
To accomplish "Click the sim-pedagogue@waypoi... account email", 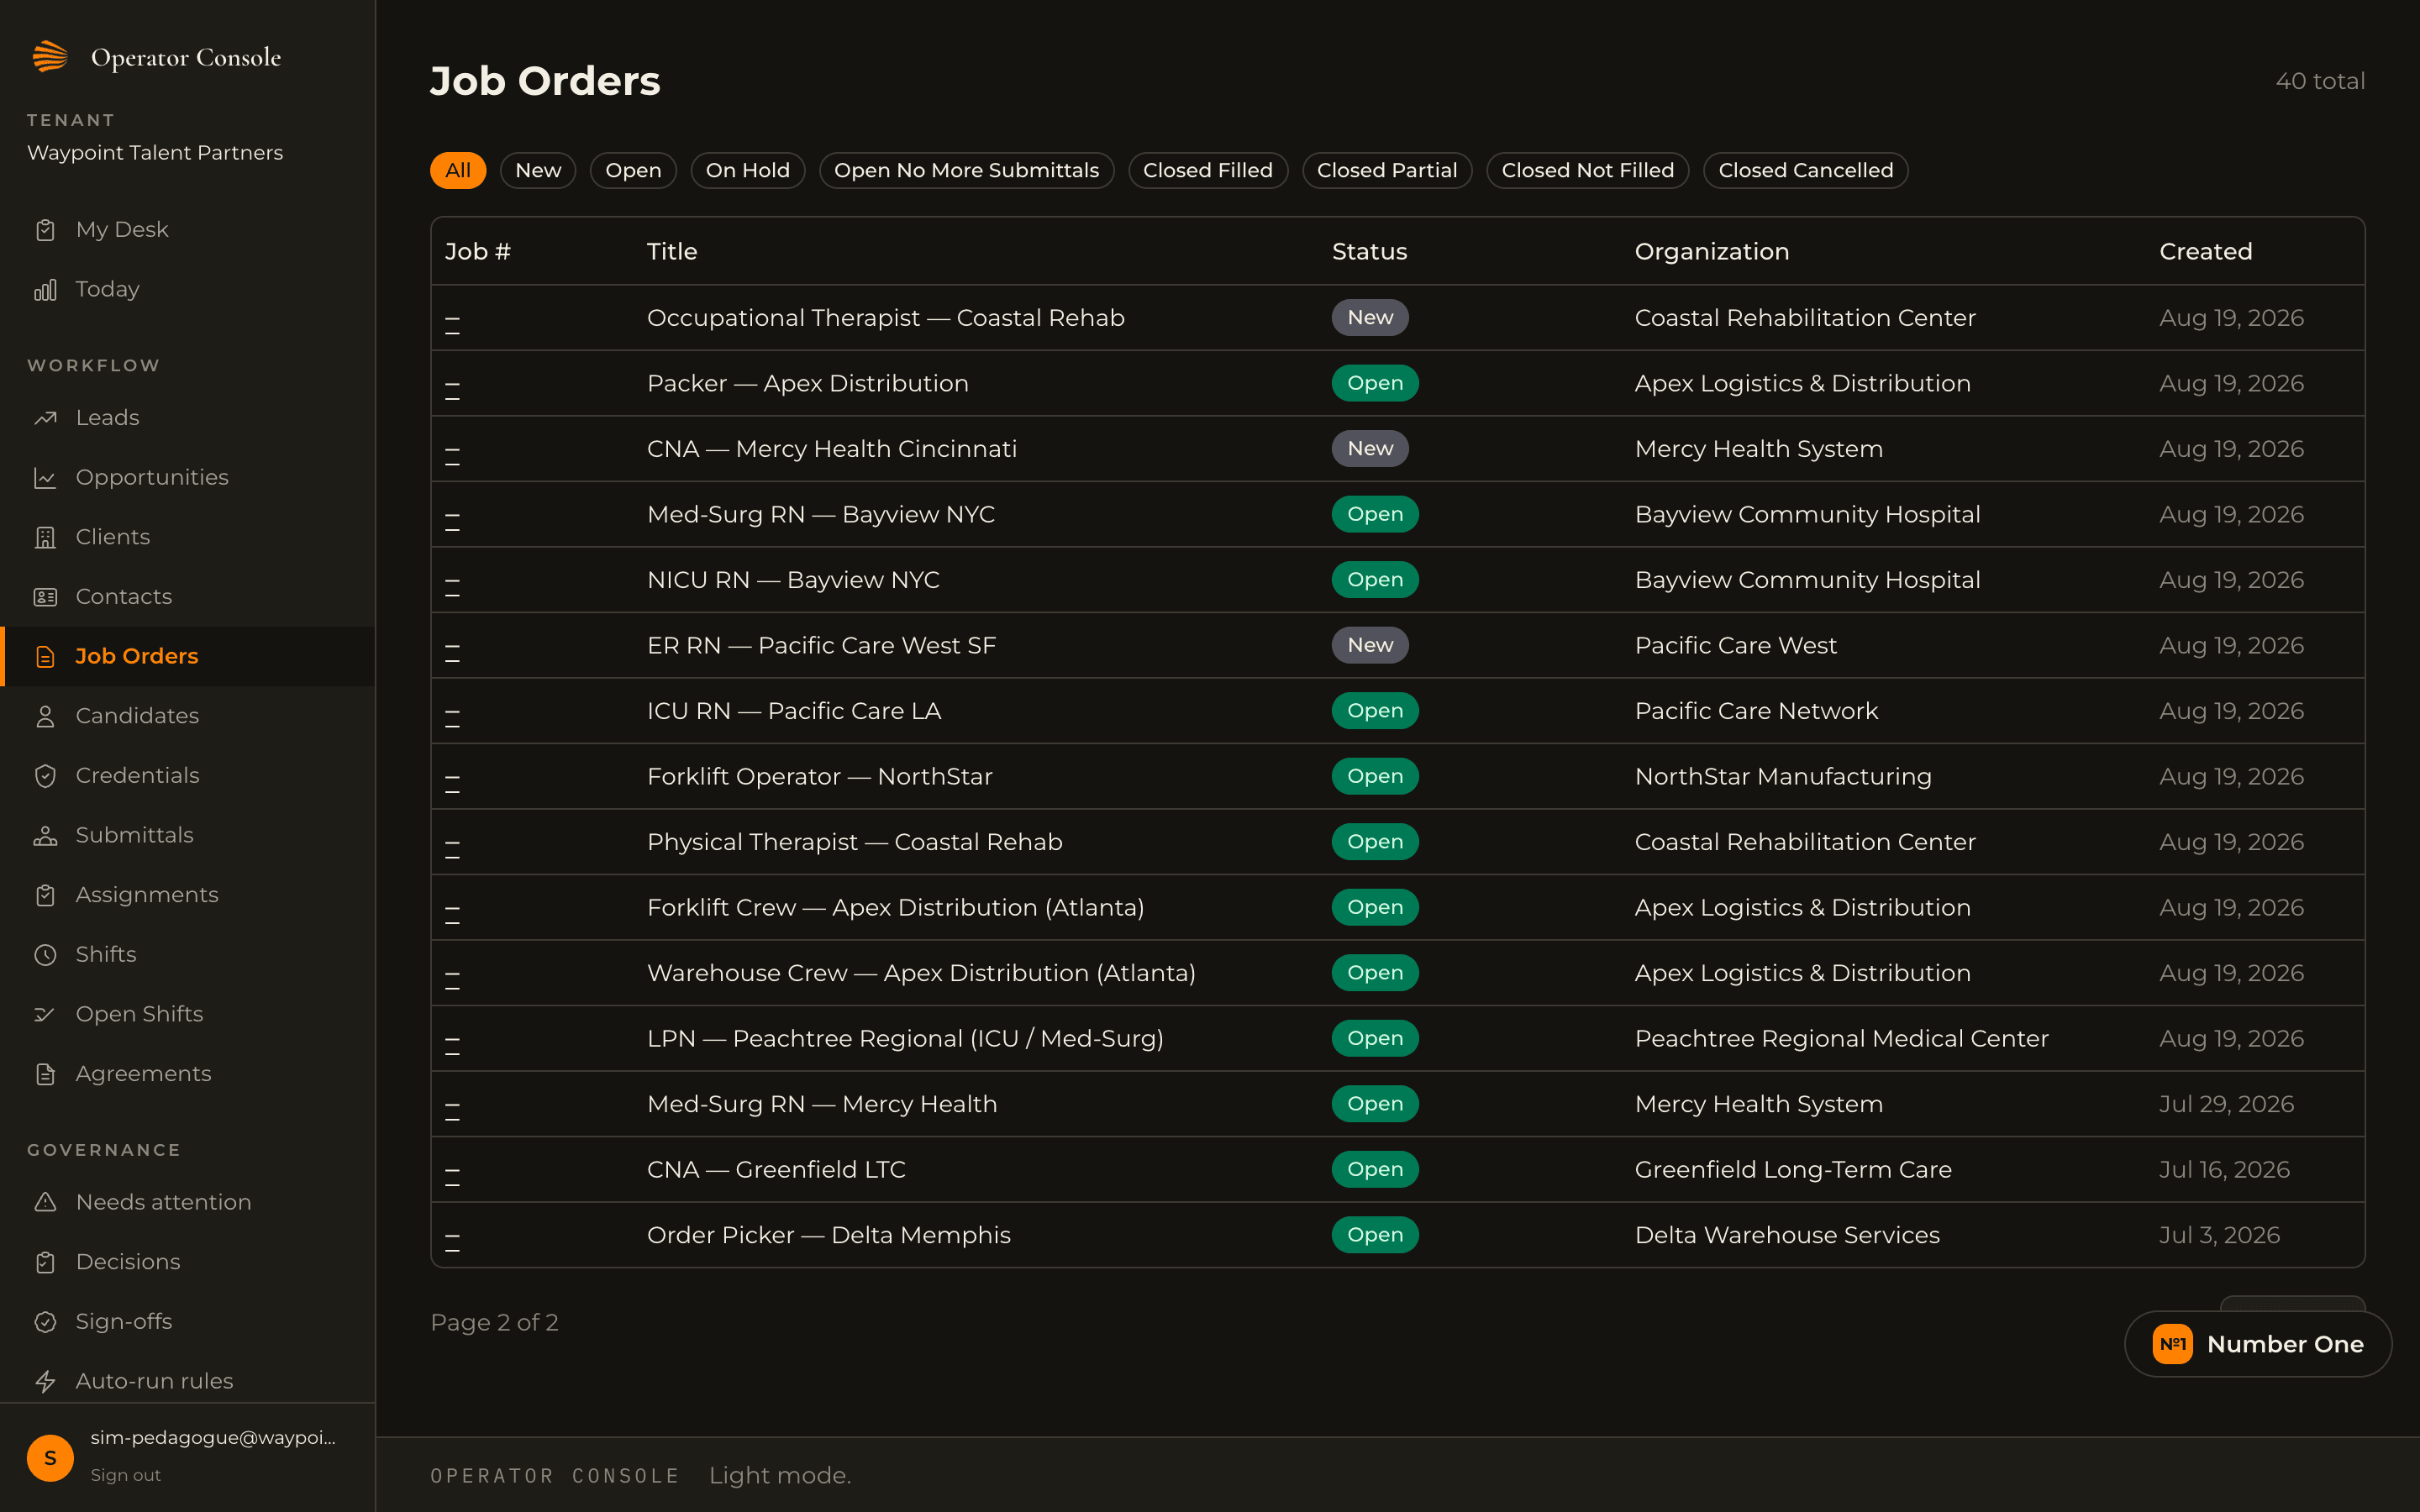I will pyautogui.click(x=213, y=1438).
